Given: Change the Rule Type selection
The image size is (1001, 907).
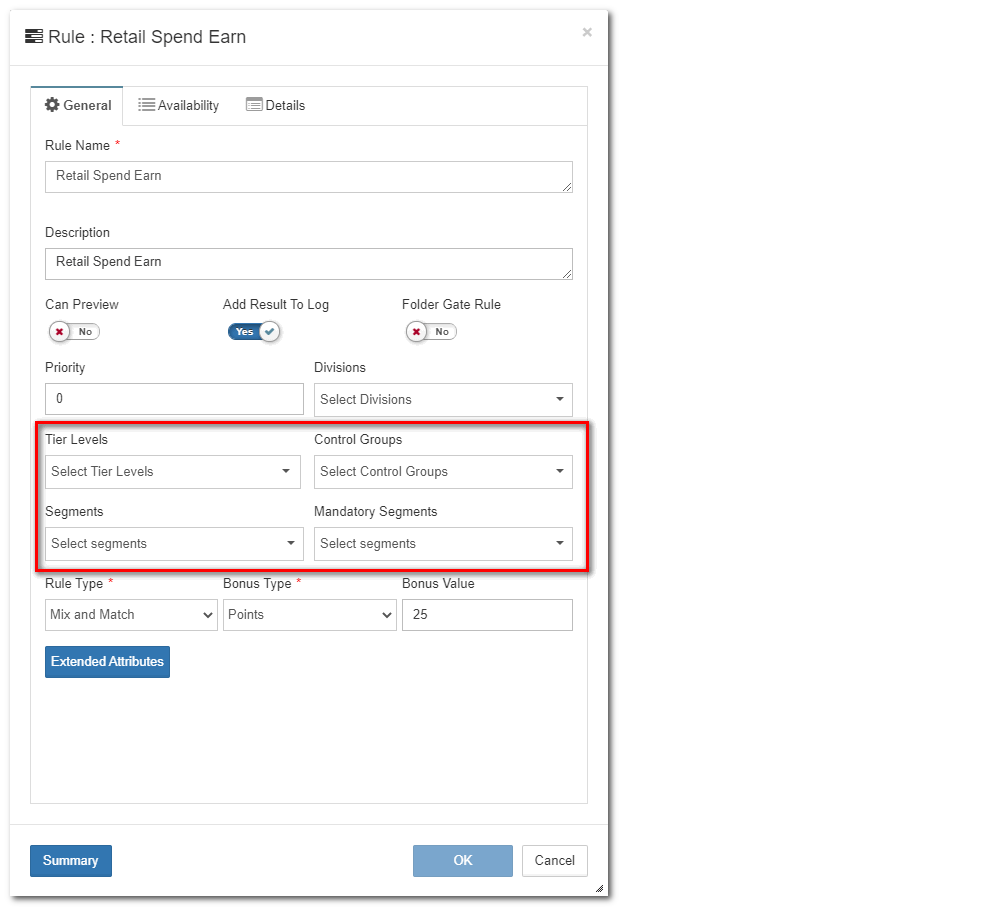Looking at the screenshot, I should pyautogui.click(x=131, y=615).
